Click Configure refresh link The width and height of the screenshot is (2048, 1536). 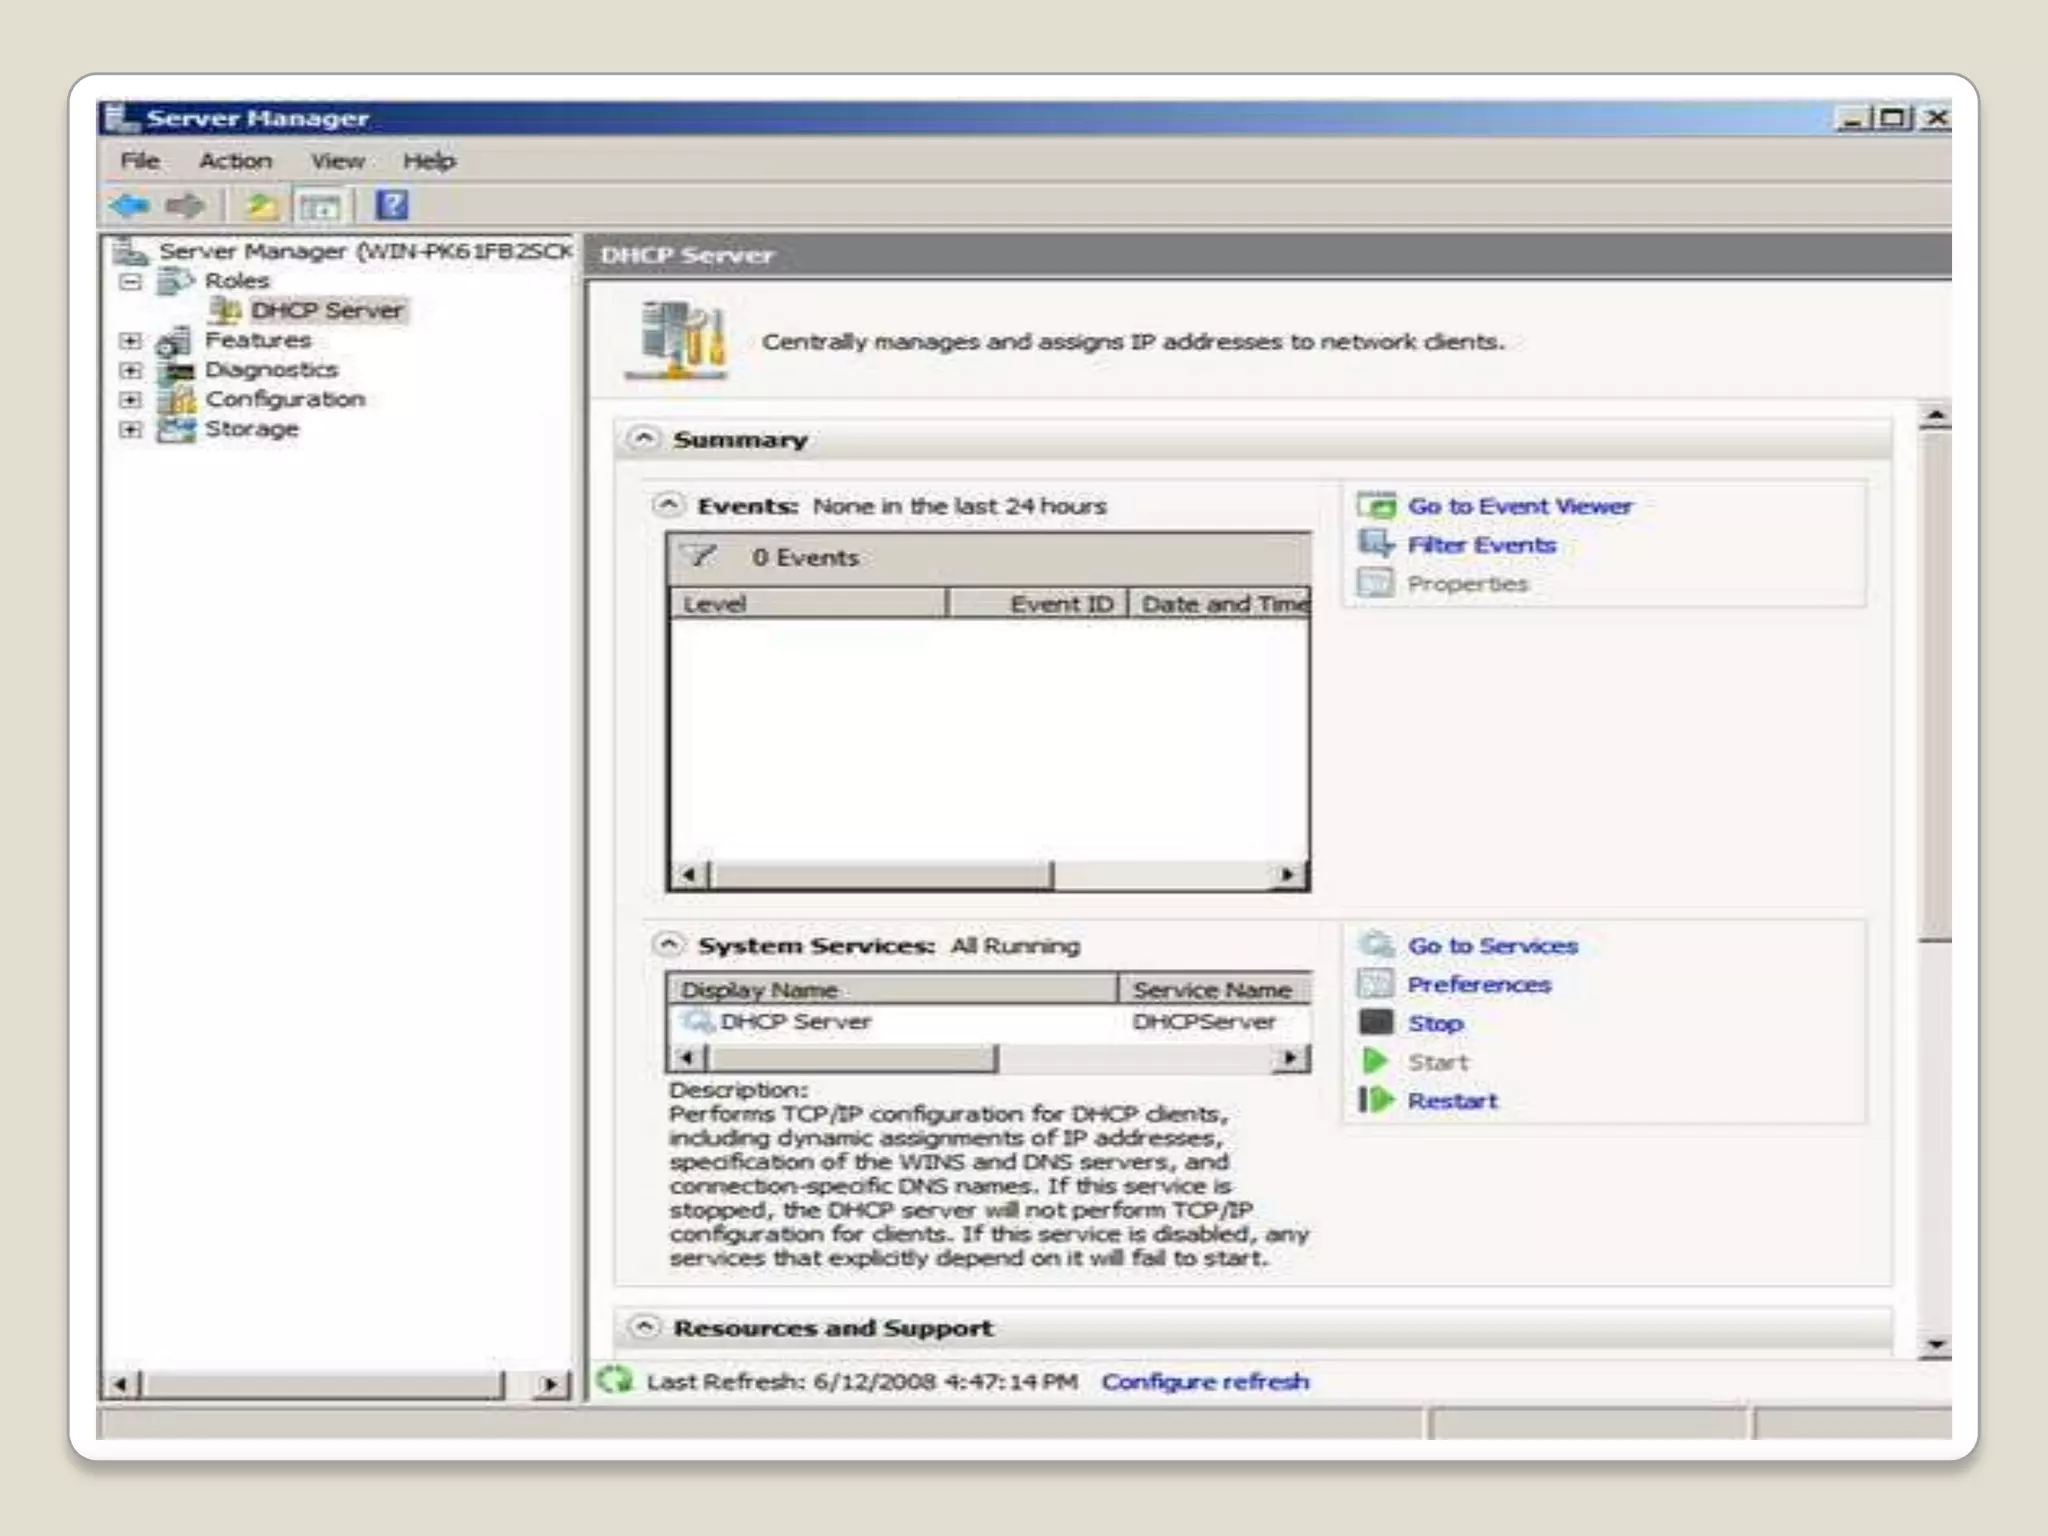[1205, 1381]
